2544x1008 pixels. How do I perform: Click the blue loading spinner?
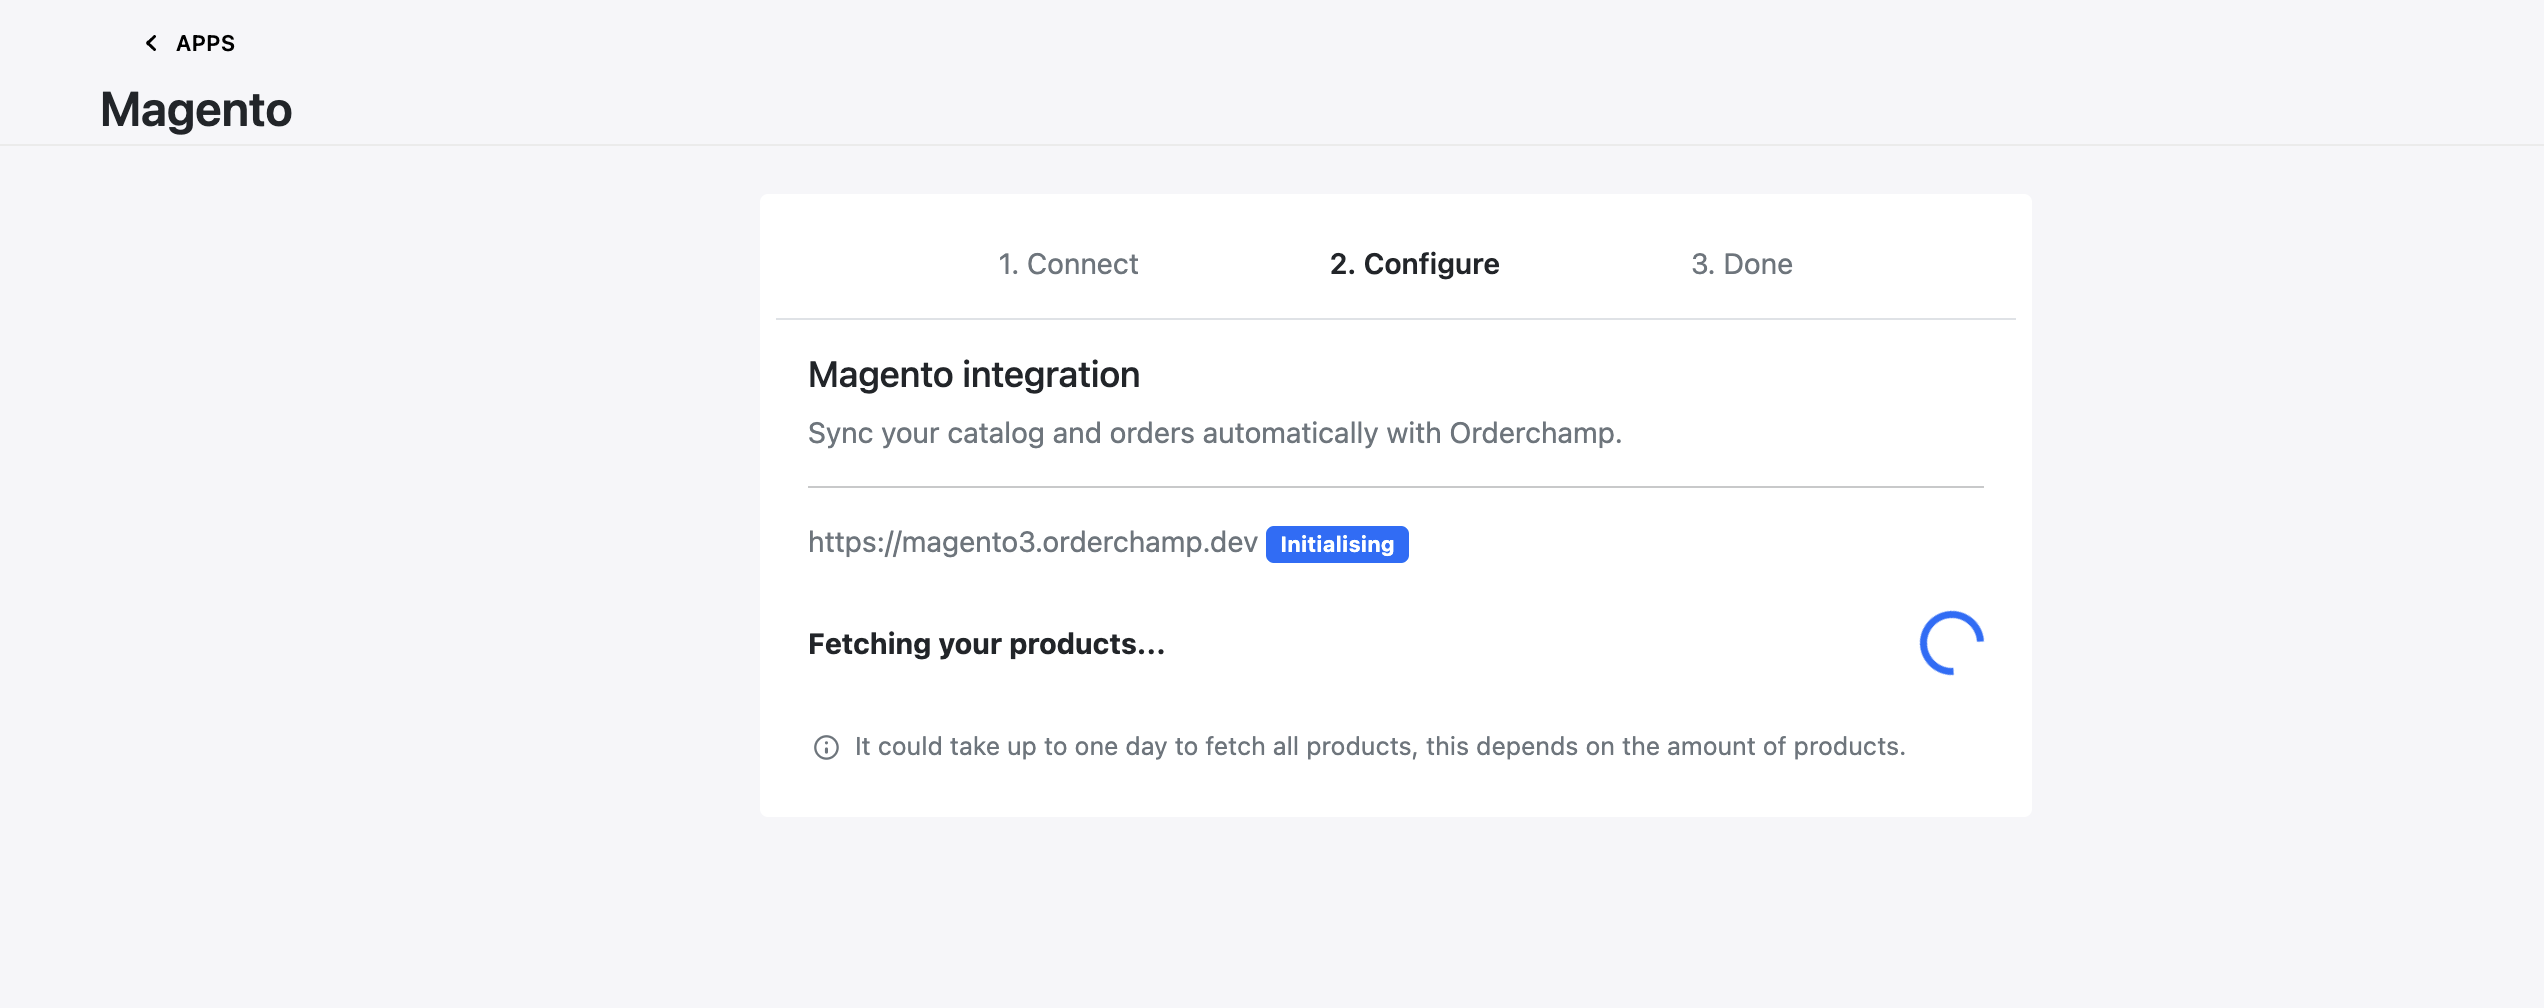[1951, 643]
